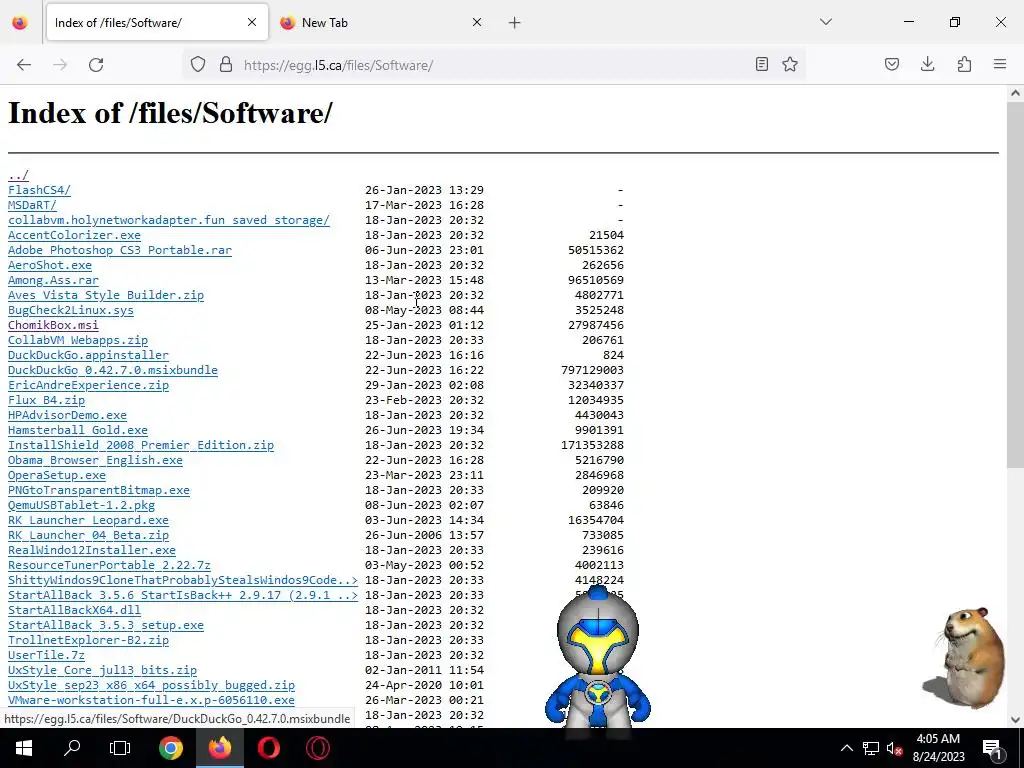Download ResourceTunerPortable_2.22.7z
Screen dimensions: 1024x768
coord(109,566)
